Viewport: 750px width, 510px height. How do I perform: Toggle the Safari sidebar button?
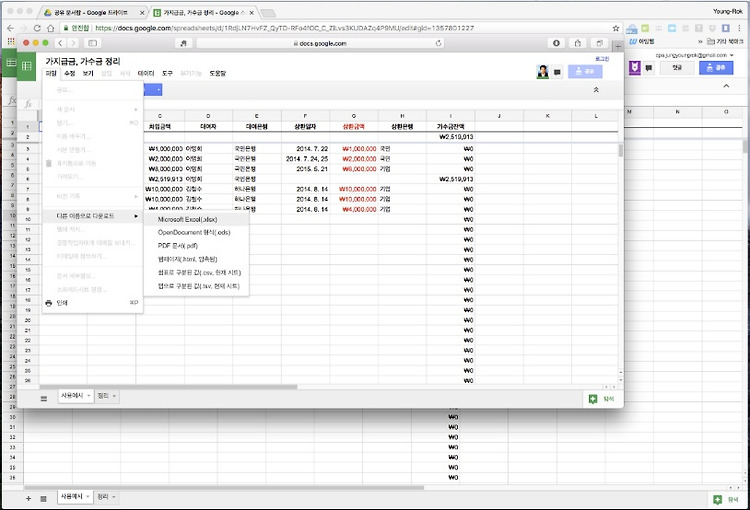(x=93, y=43)
